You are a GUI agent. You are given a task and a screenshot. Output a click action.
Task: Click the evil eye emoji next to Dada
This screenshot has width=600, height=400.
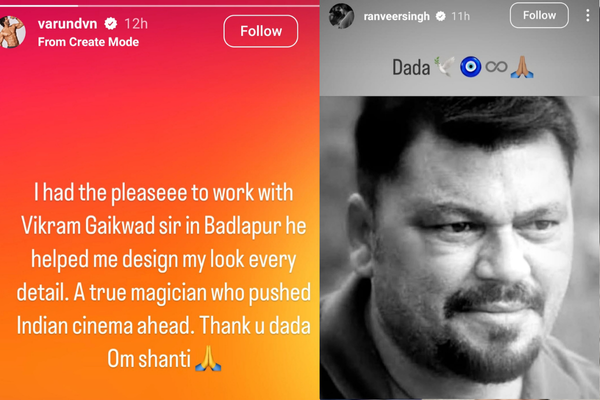point(469,68)
